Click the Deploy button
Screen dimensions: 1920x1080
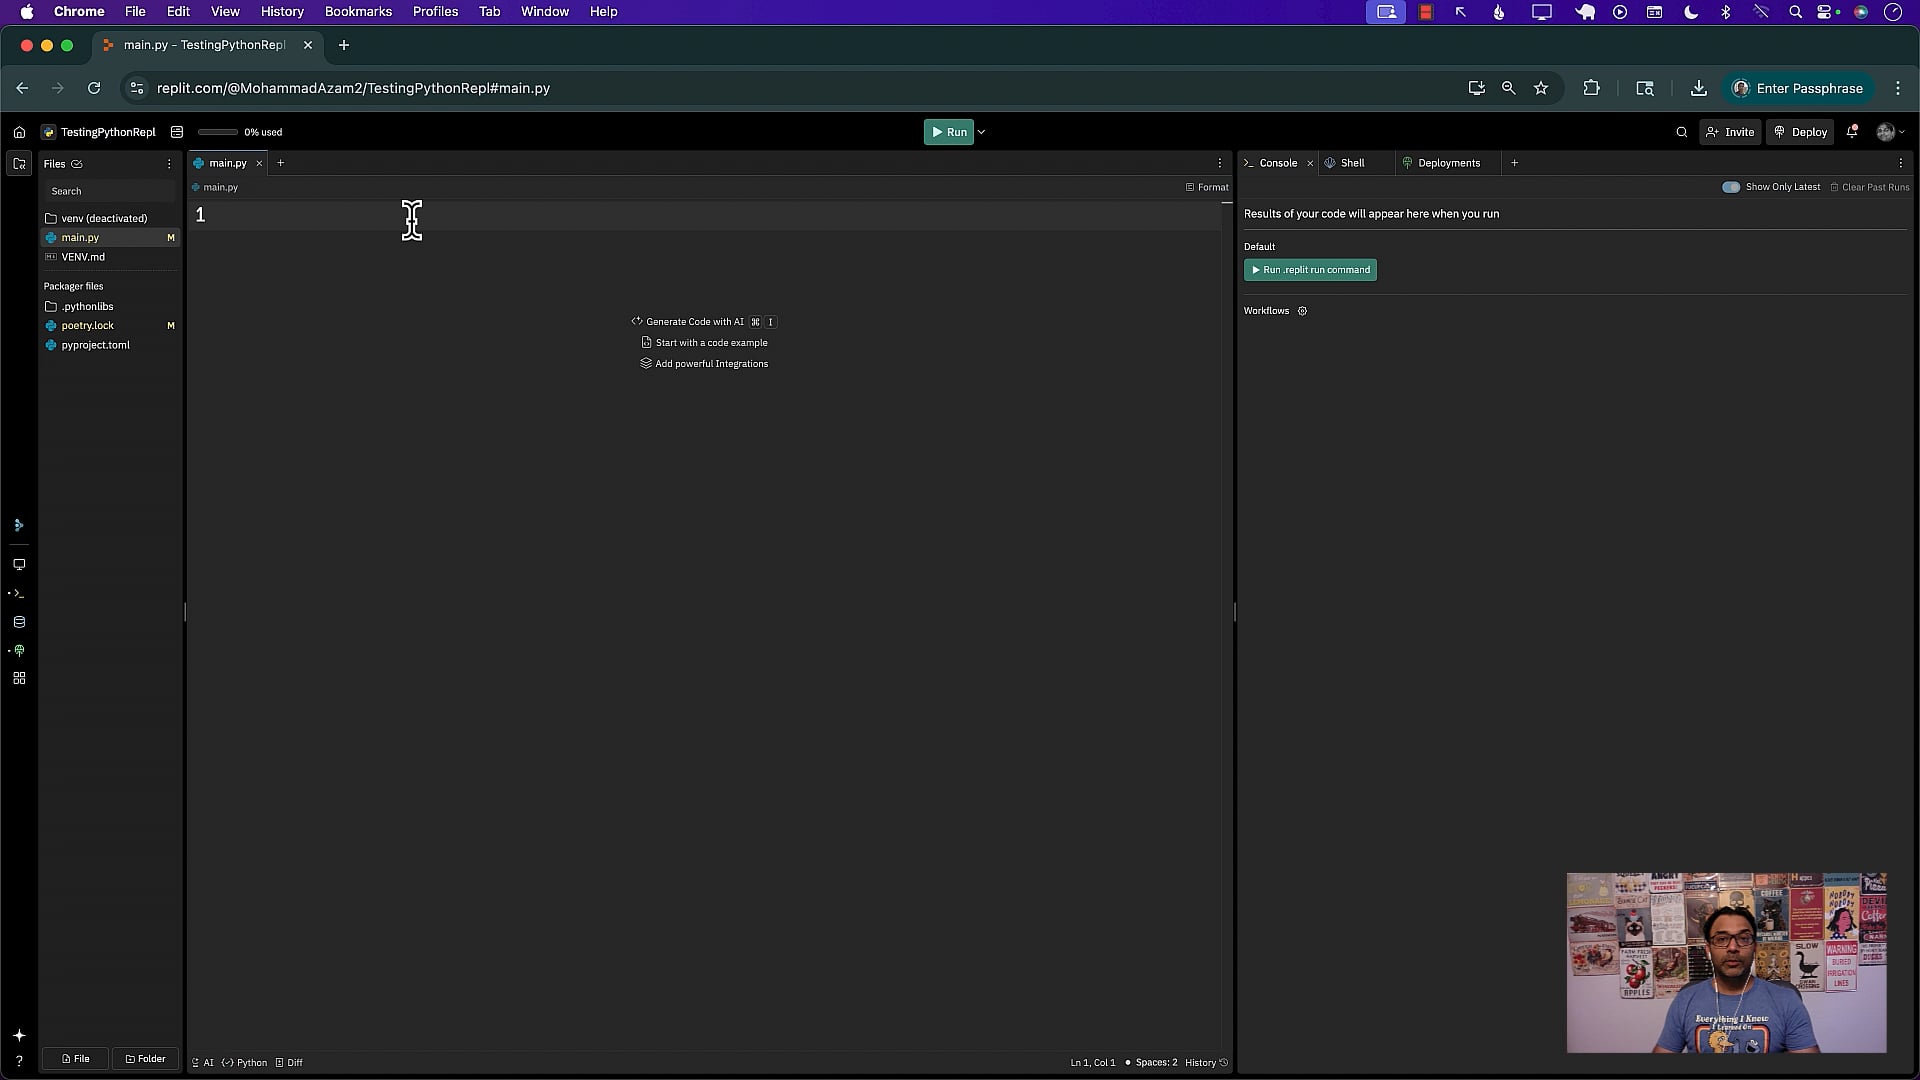coord(1800,132)
